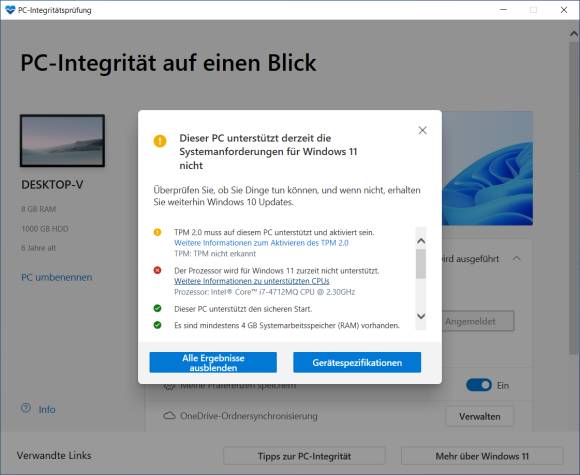Viewport: 580px width, 475px height.
Task: Click the Info question mark icon
Action: [26, 408]
